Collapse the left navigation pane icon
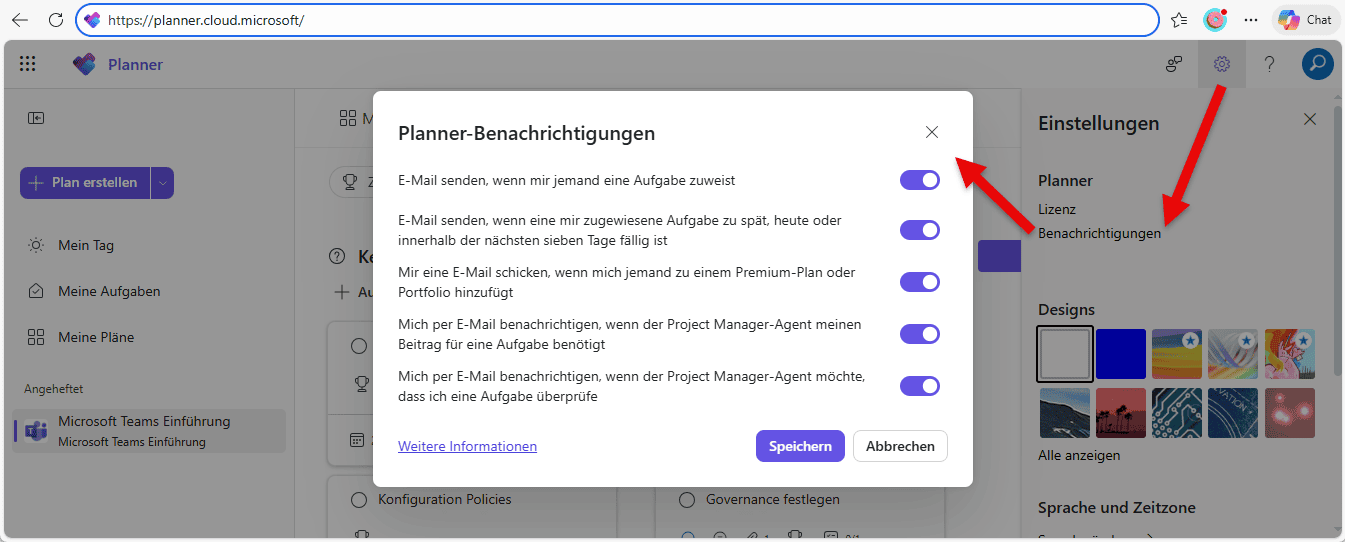Image resolution: width=1345 pixels, height=542 pixels. coord(36,118)
